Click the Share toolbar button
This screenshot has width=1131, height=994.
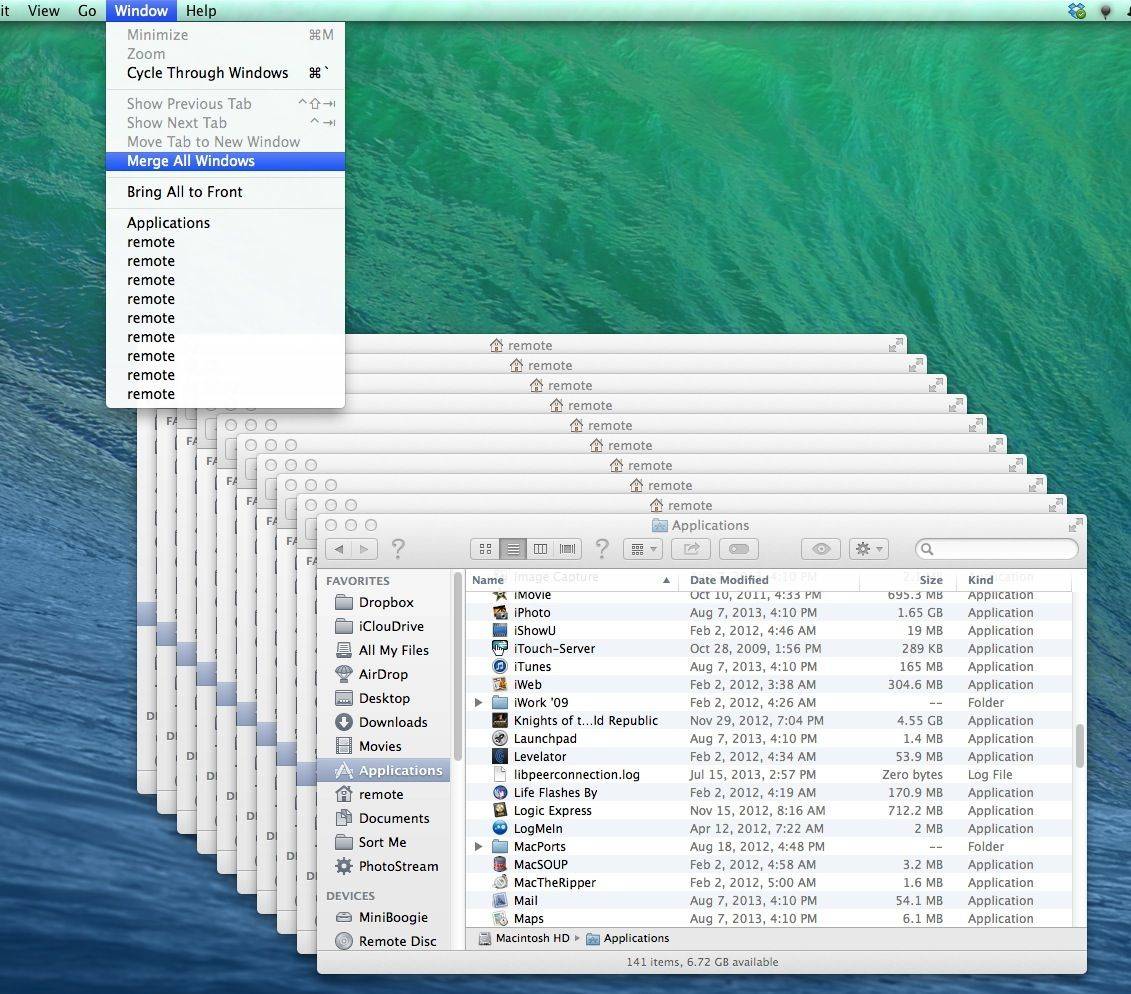coord(689,549)
